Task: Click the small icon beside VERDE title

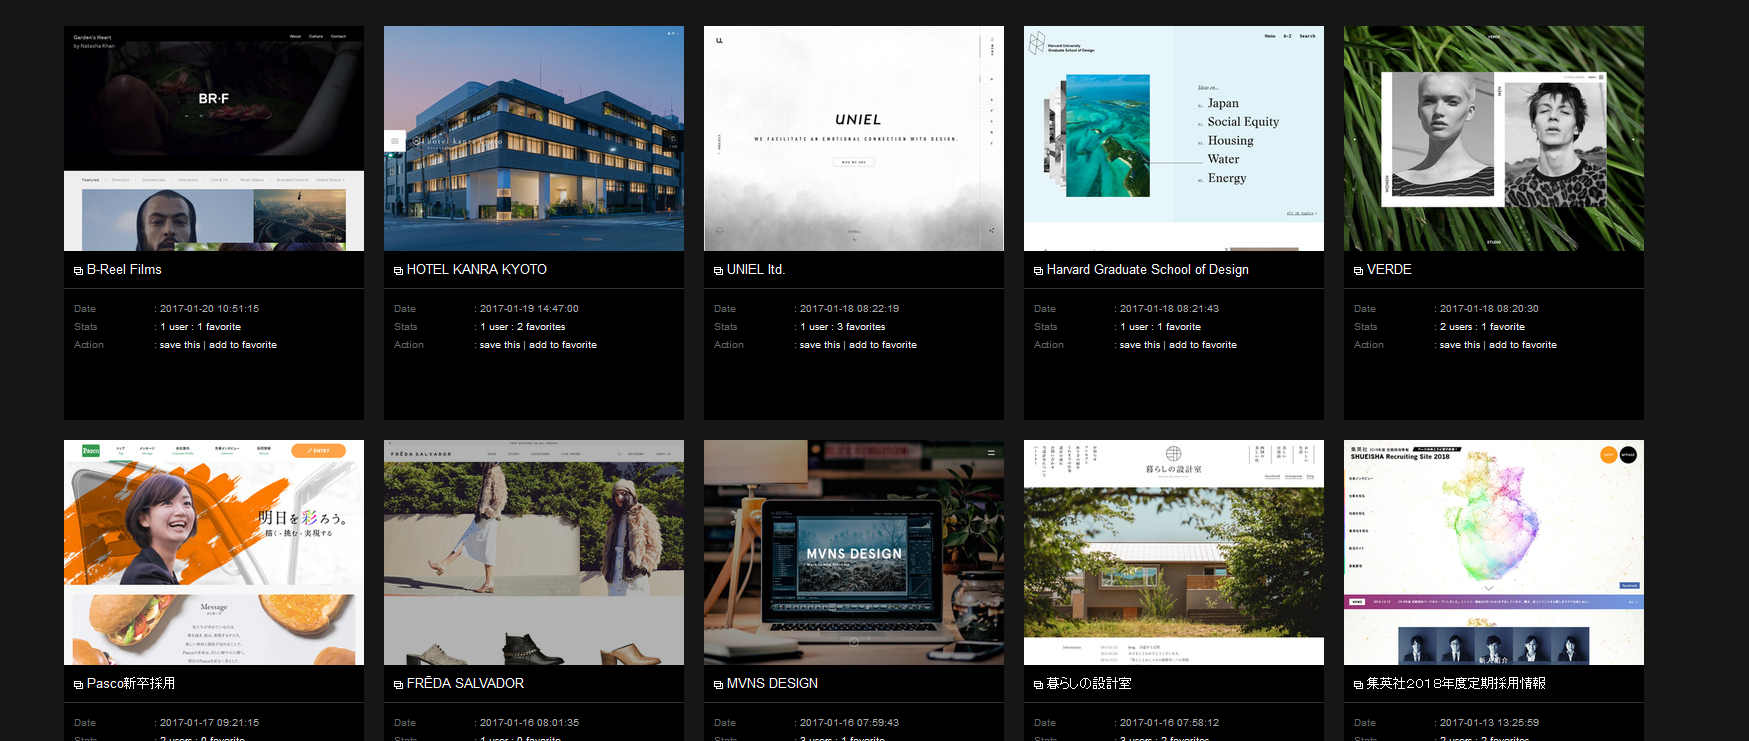Action: click(1358, 271)
